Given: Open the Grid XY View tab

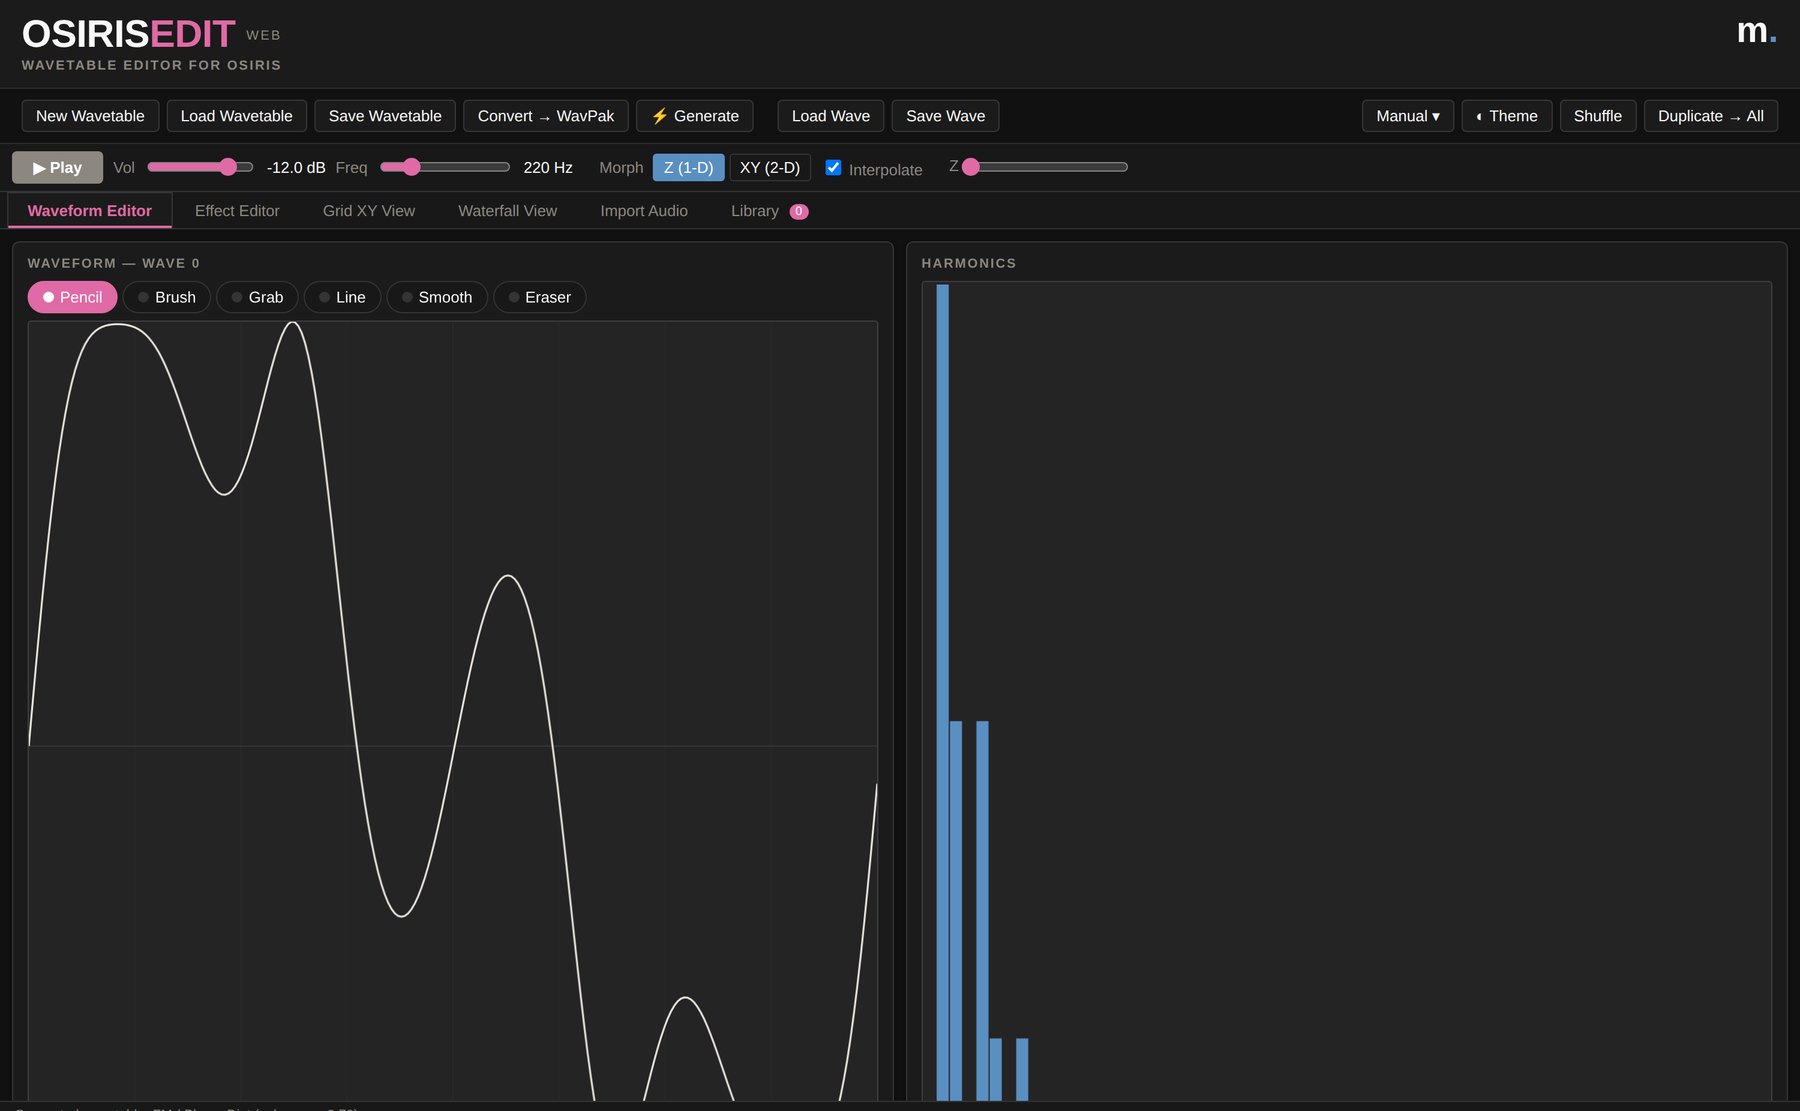Looking at the screenshot, I should [x=369, y=211].
